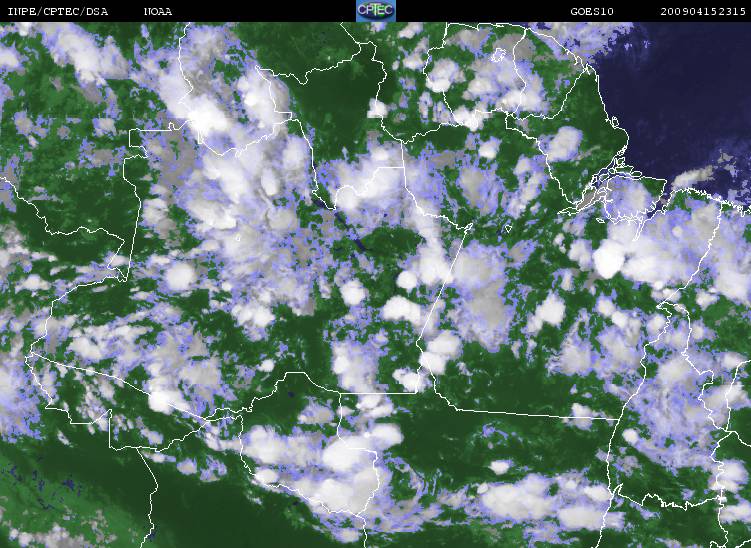Click the bright cloud on the lower-left border line
This screenshot has height=548, width=751.
pyautogui.click(x=160, y=401)
